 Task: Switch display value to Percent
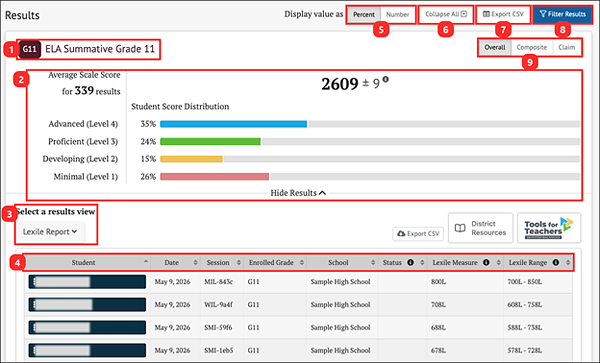[364, 15]
